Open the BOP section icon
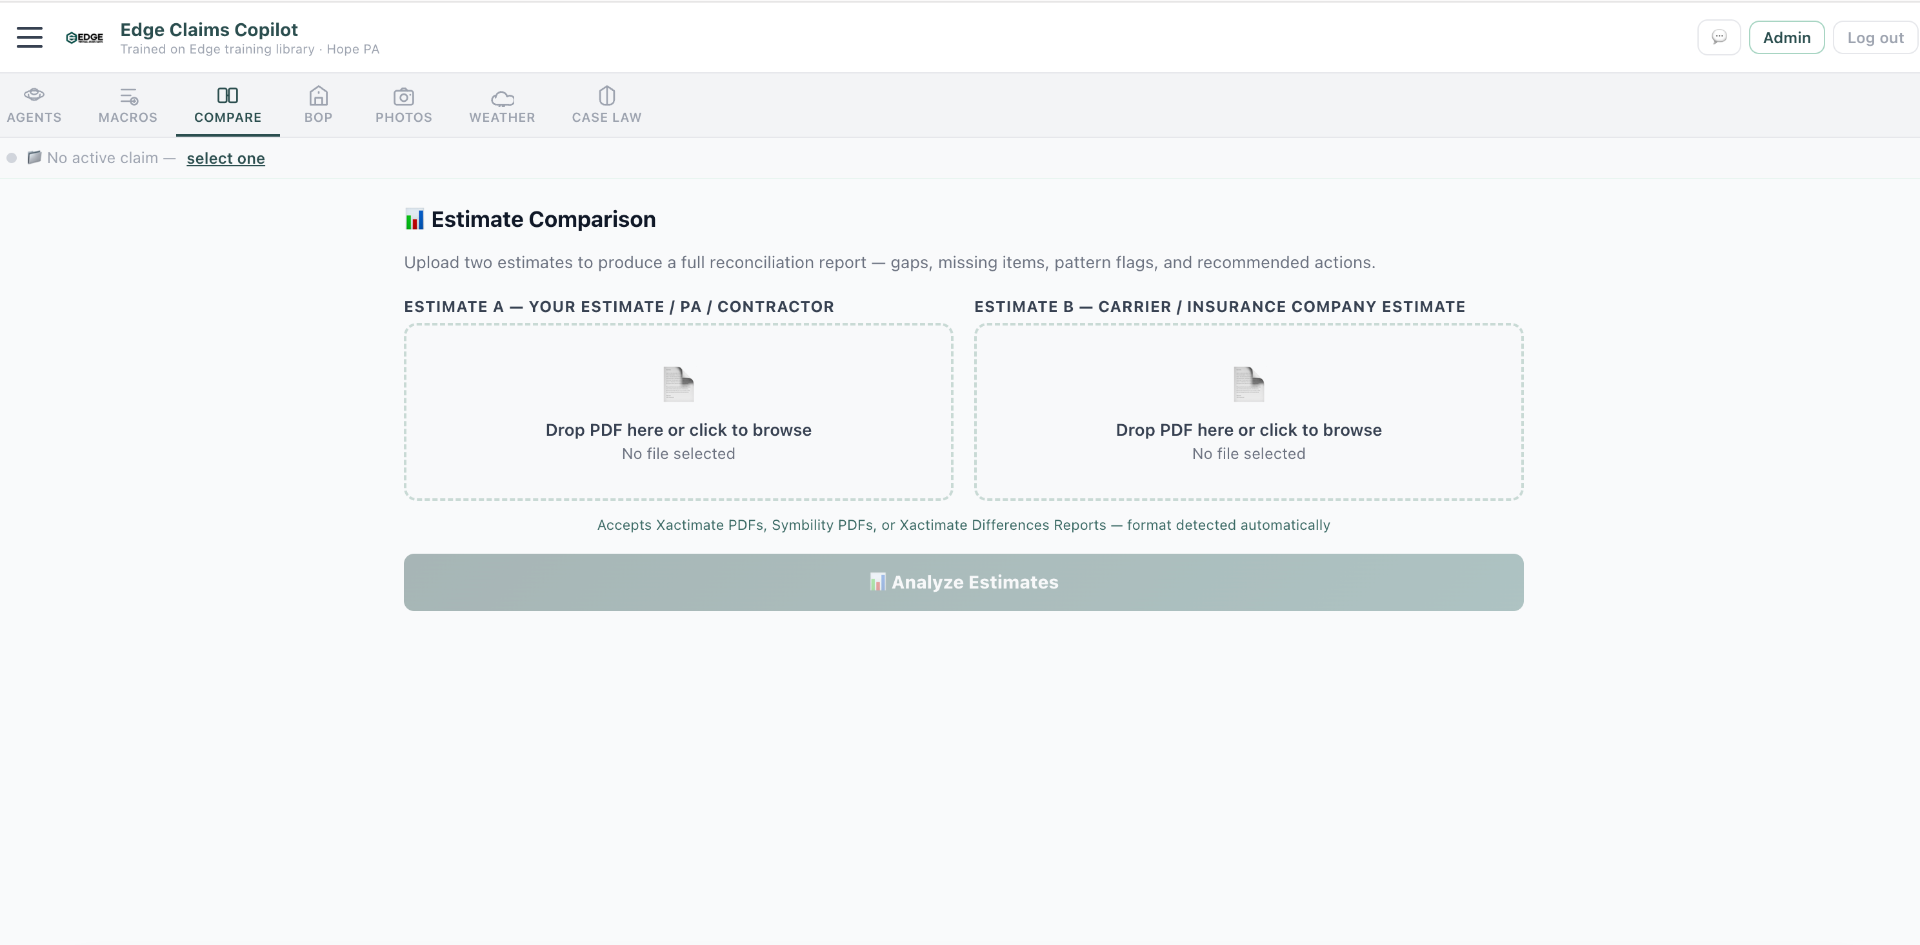This screenshot has width=1920, height=945. tap(318, 97)
